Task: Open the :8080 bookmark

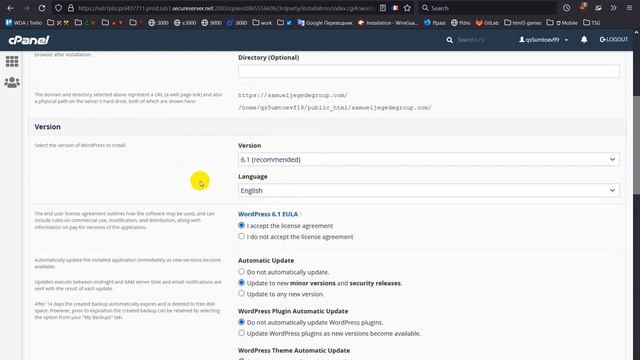Action: click(x=237, y=23)
